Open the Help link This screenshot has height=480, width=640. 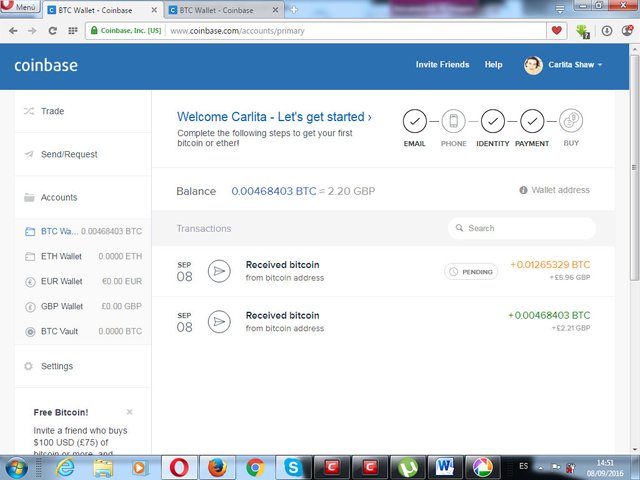coord(493,64)
